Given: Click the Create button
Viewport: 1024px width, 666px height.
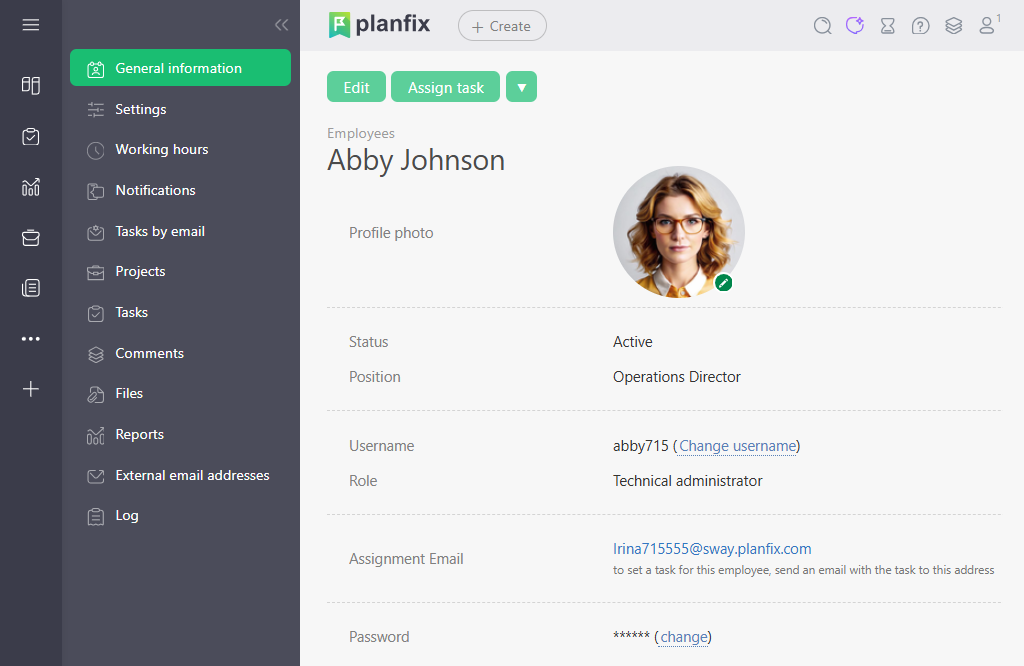Looking at the screenshot, I should 502,26.
